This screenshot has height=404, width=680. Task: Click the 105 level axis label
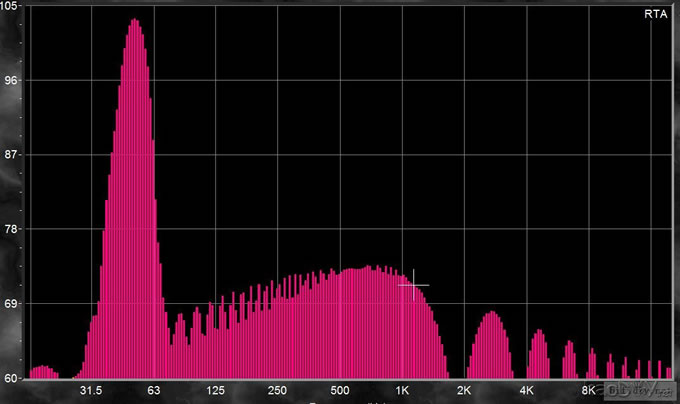(14, 7)
